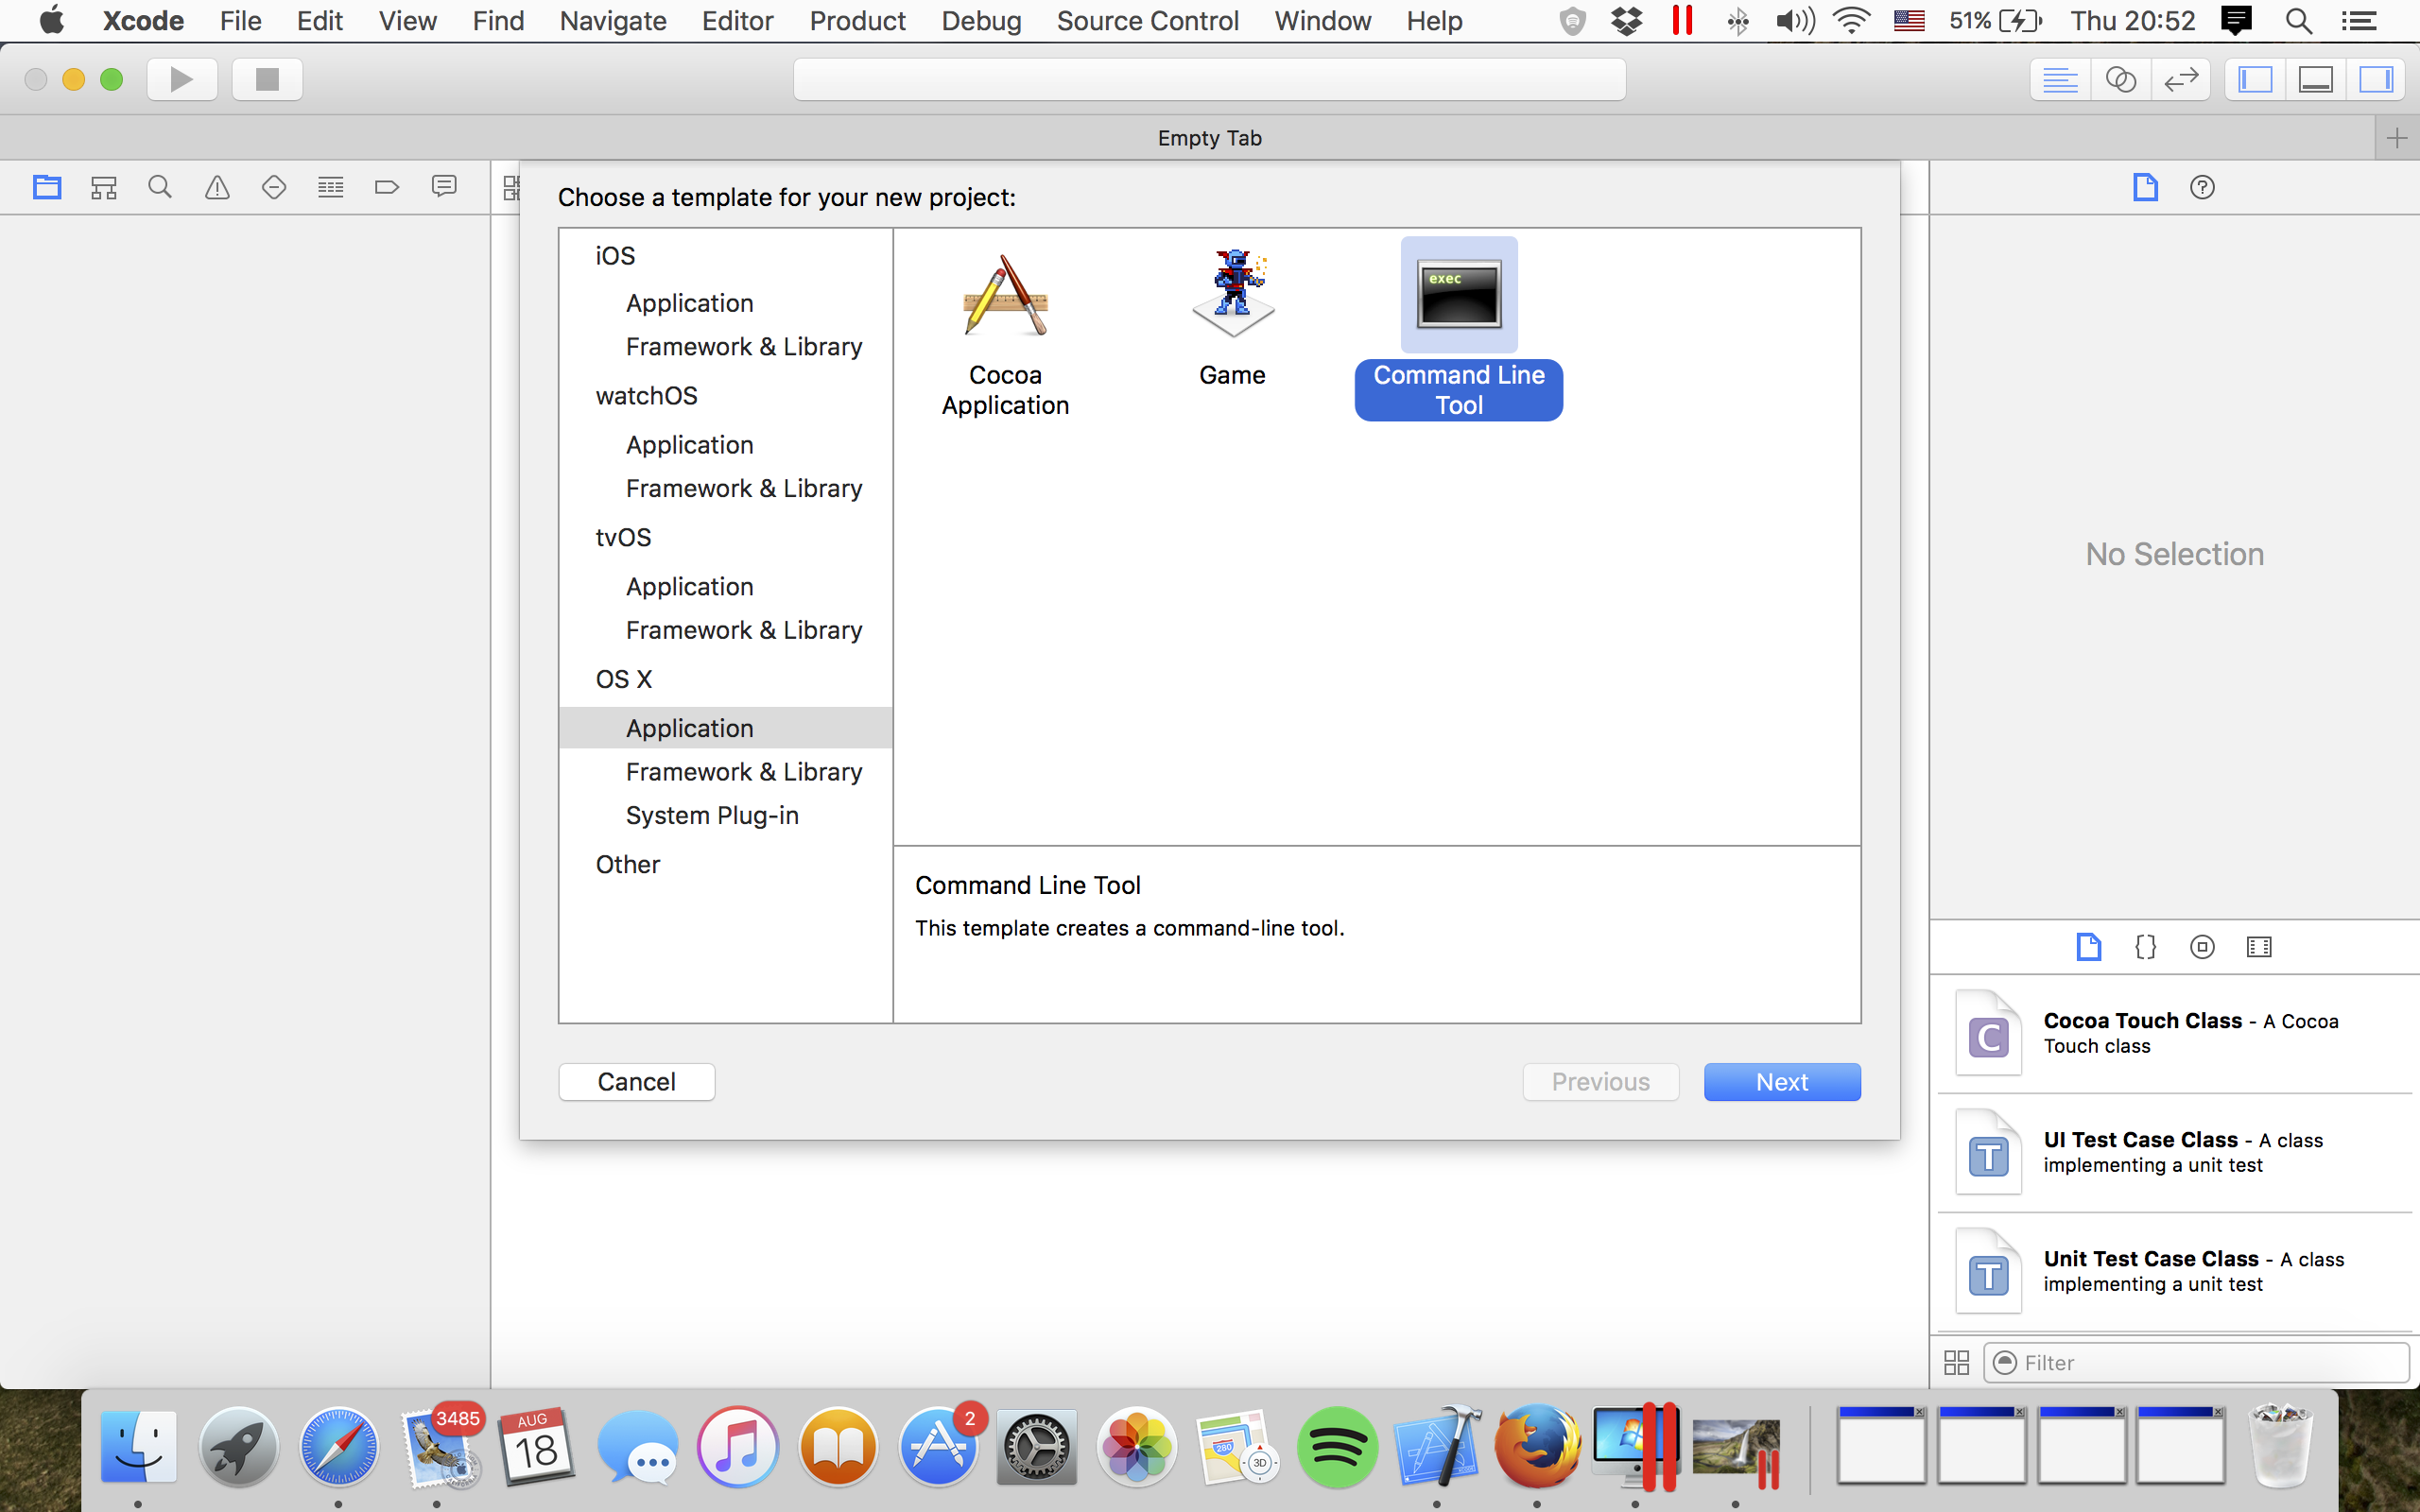
Task: Toggle the Navigator panel visibility
Action: 2255,79
